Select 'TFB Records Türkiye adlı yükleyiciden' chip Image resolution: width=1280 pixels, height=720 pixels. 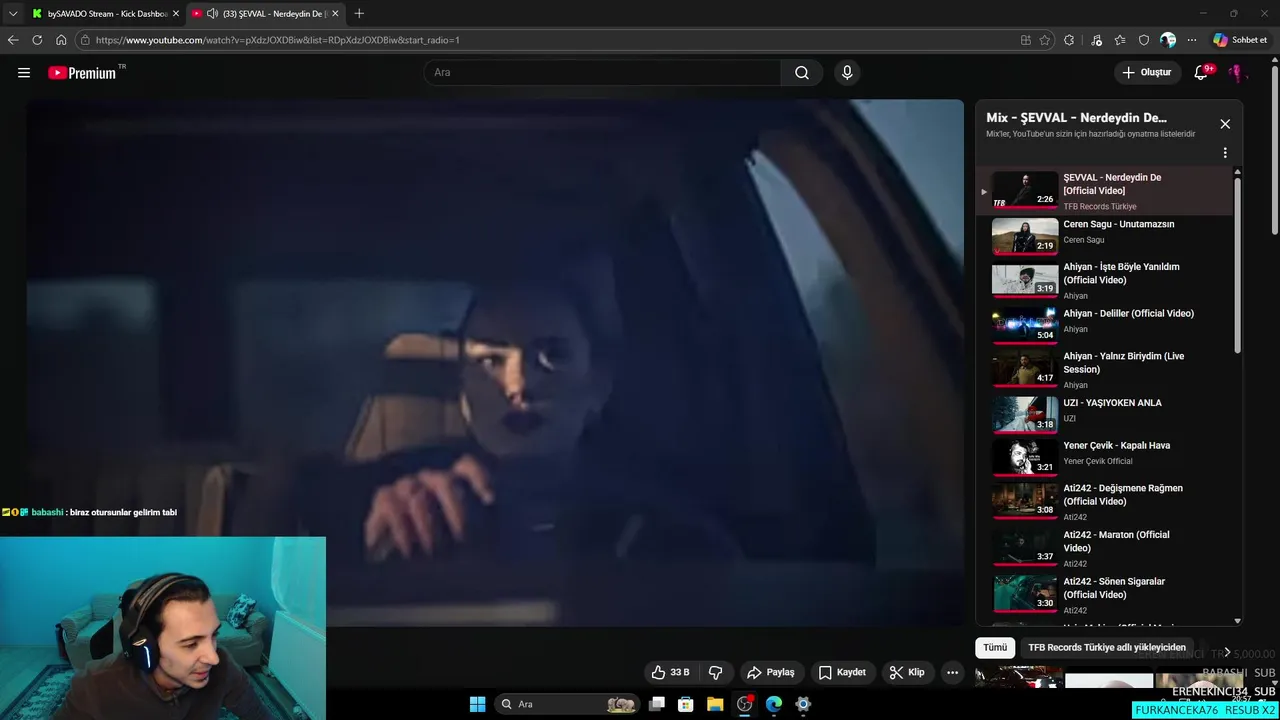tap(1107, 647)
